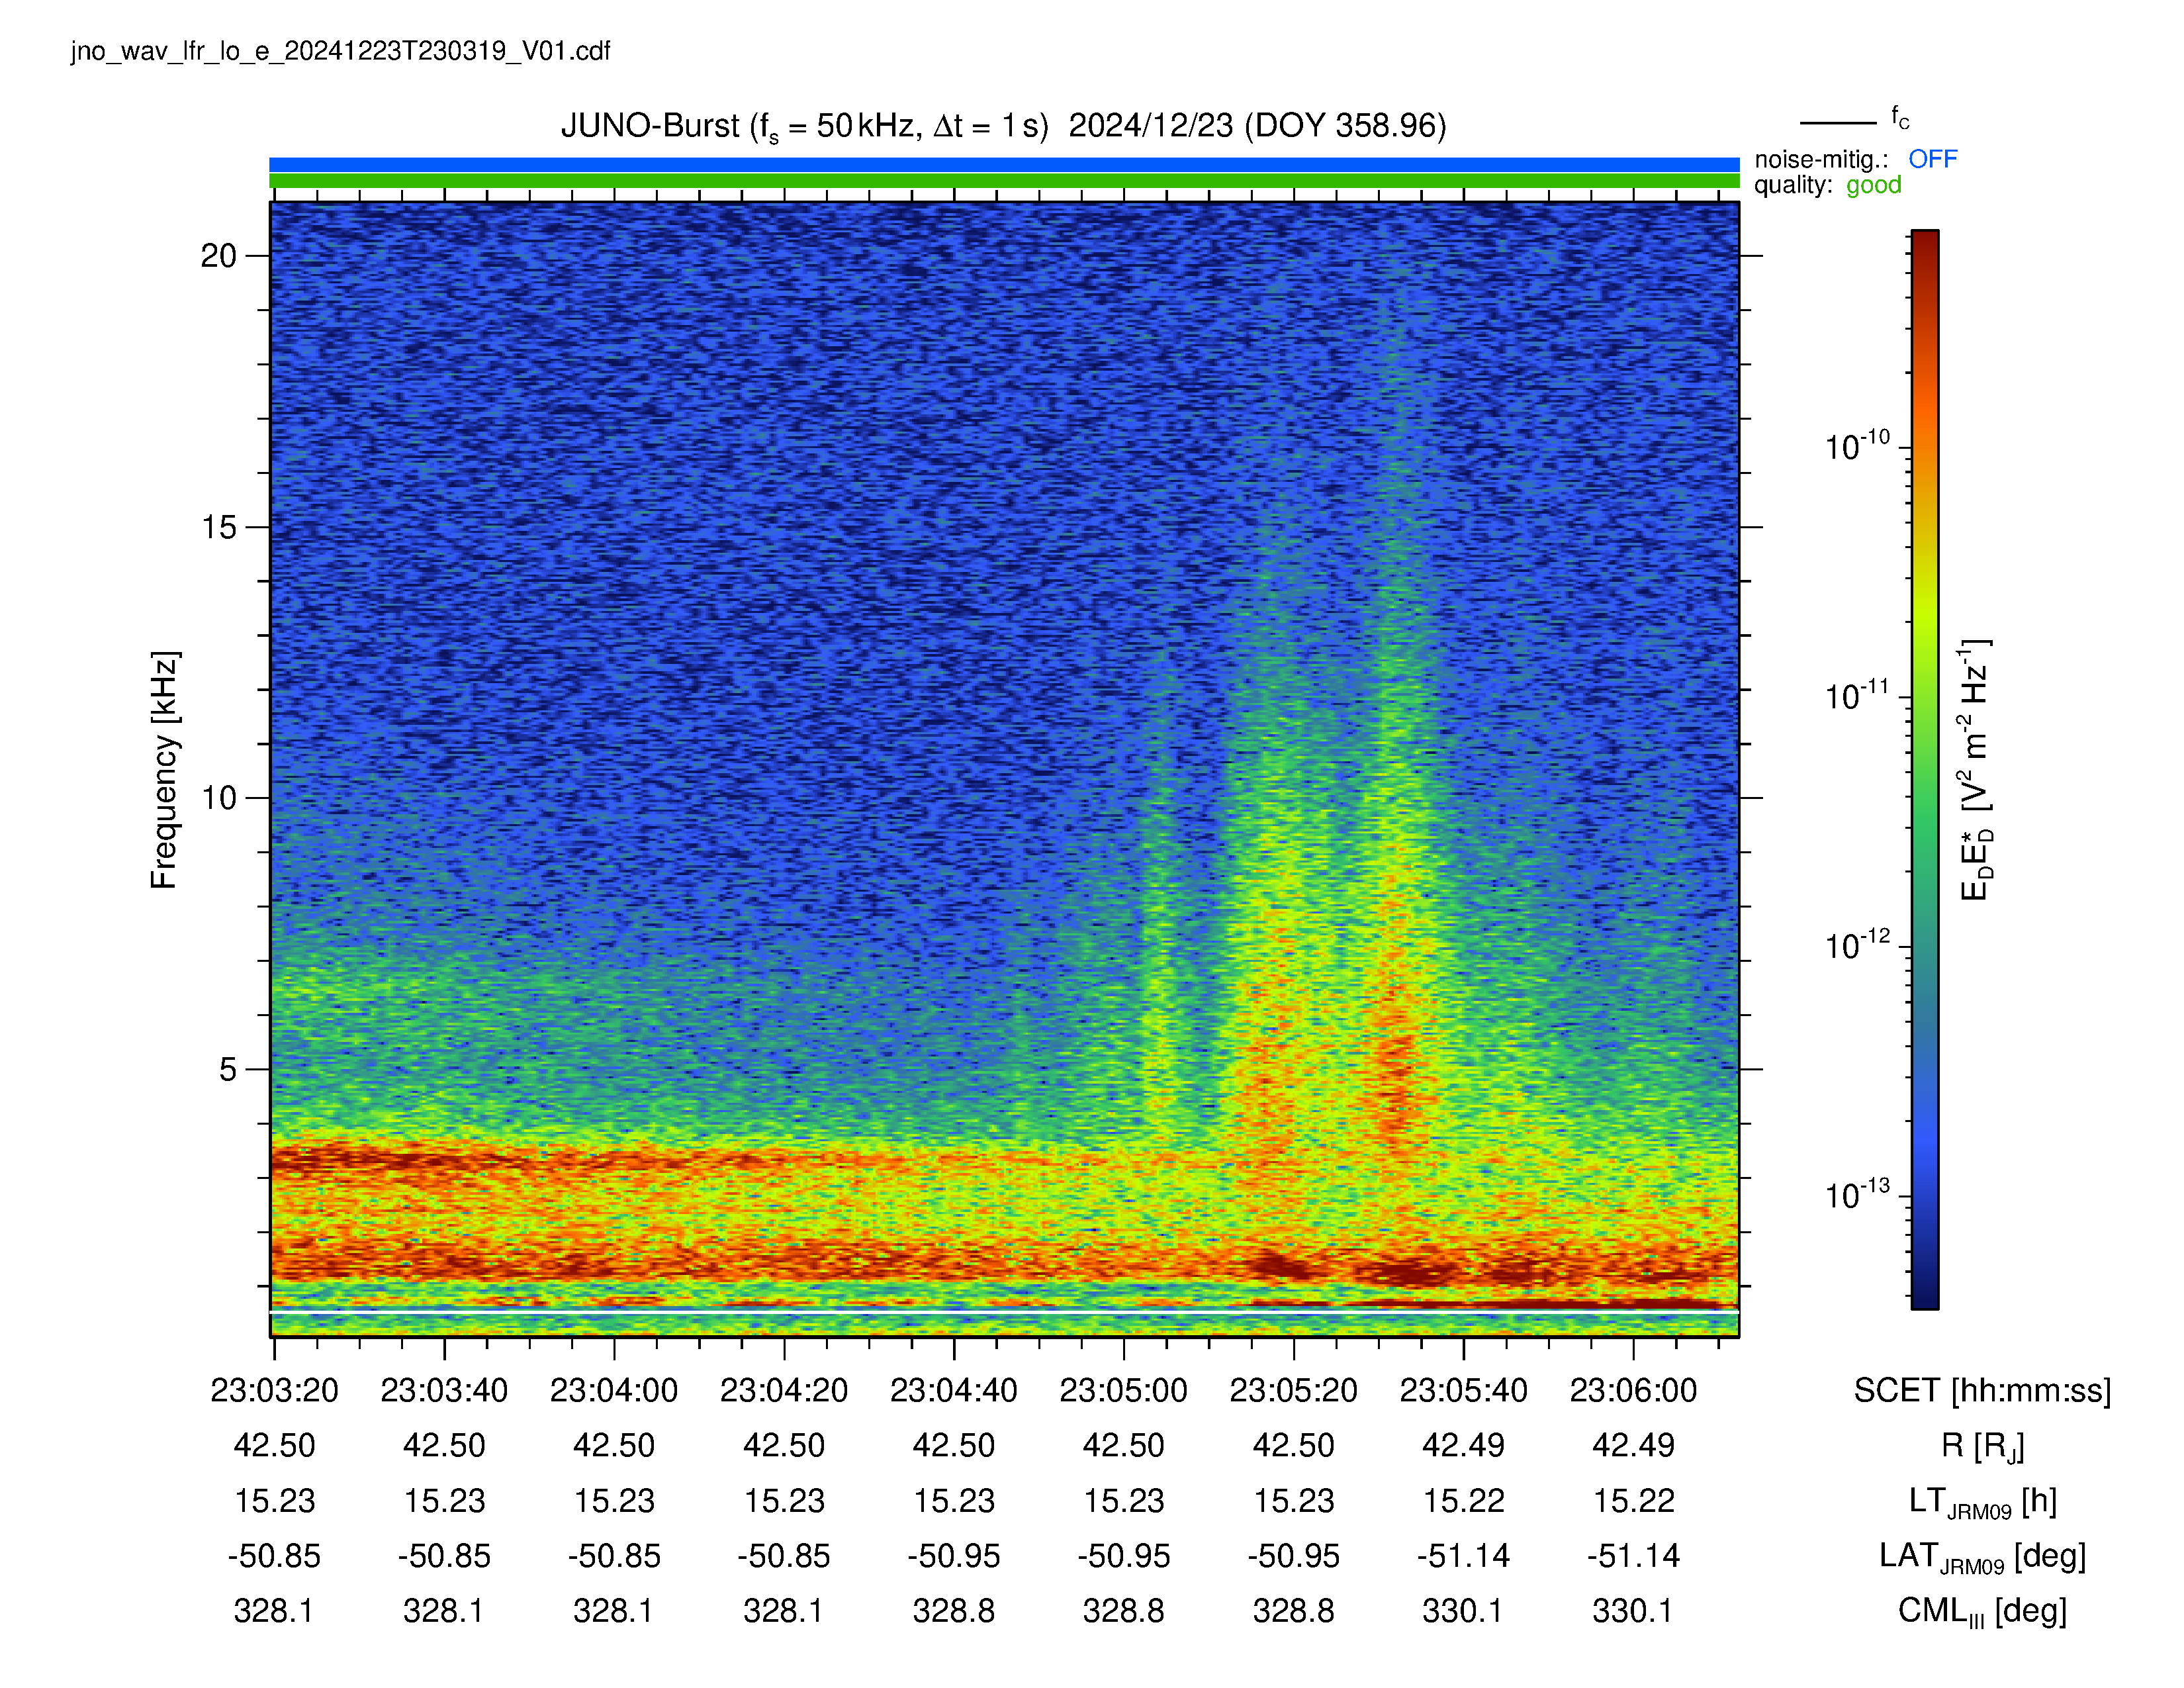Click the 23:06:00 time axis label

pos(1633,1390)
